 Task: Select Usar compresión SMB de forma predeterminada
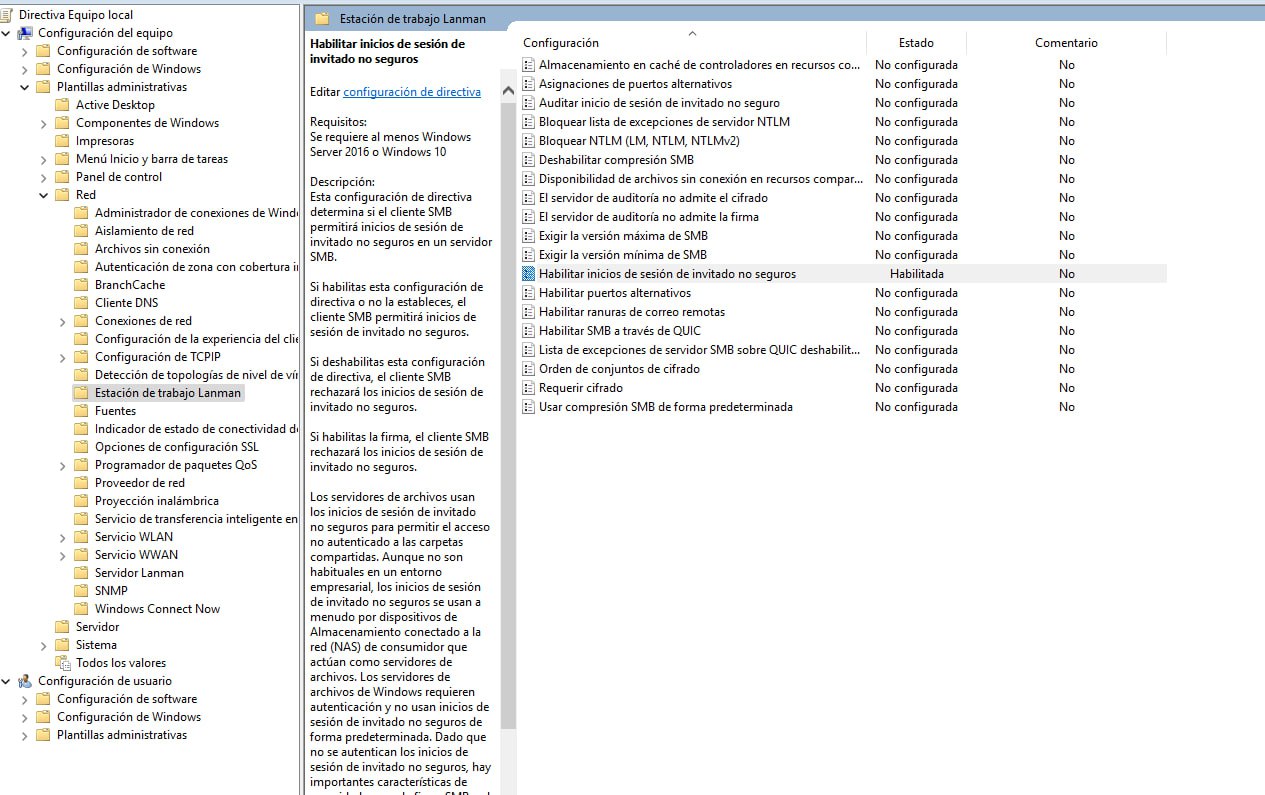pos(665,407)
